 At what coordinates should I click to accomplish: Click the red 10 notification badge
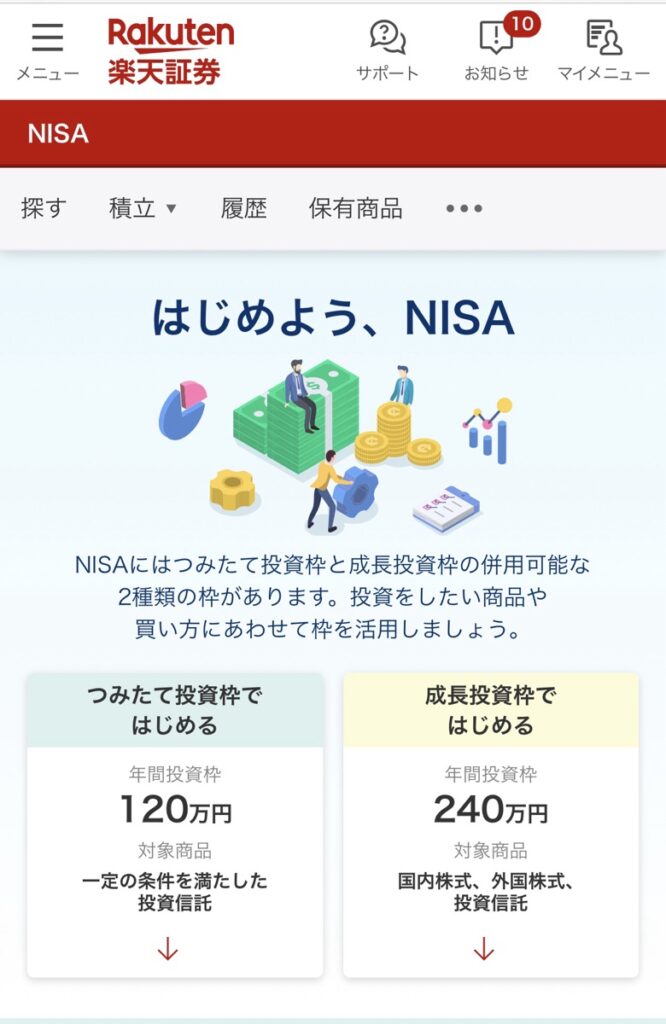point(521,22)
